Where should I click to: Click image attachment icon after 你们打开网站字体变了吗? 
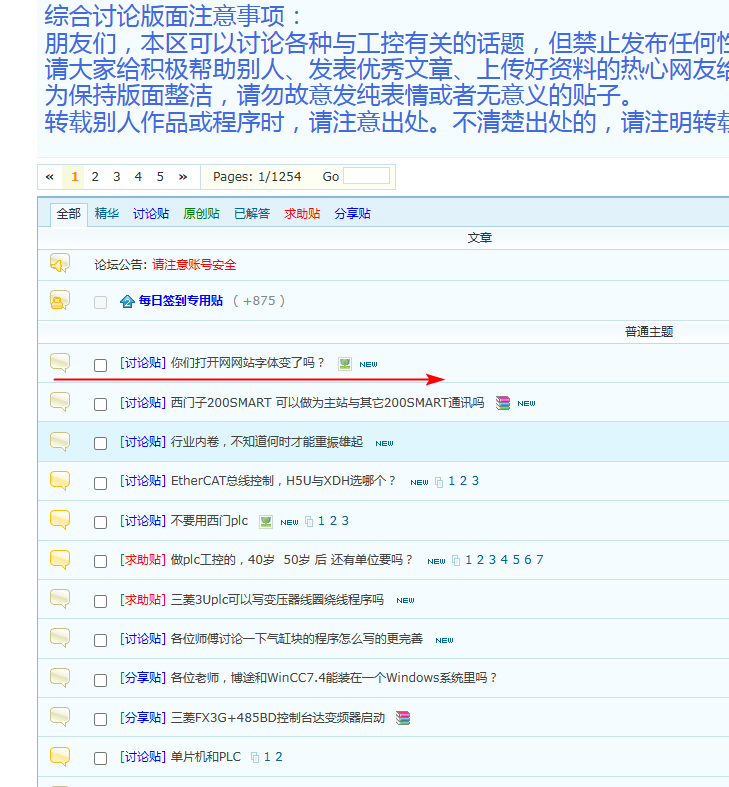(x=345, y=363)
